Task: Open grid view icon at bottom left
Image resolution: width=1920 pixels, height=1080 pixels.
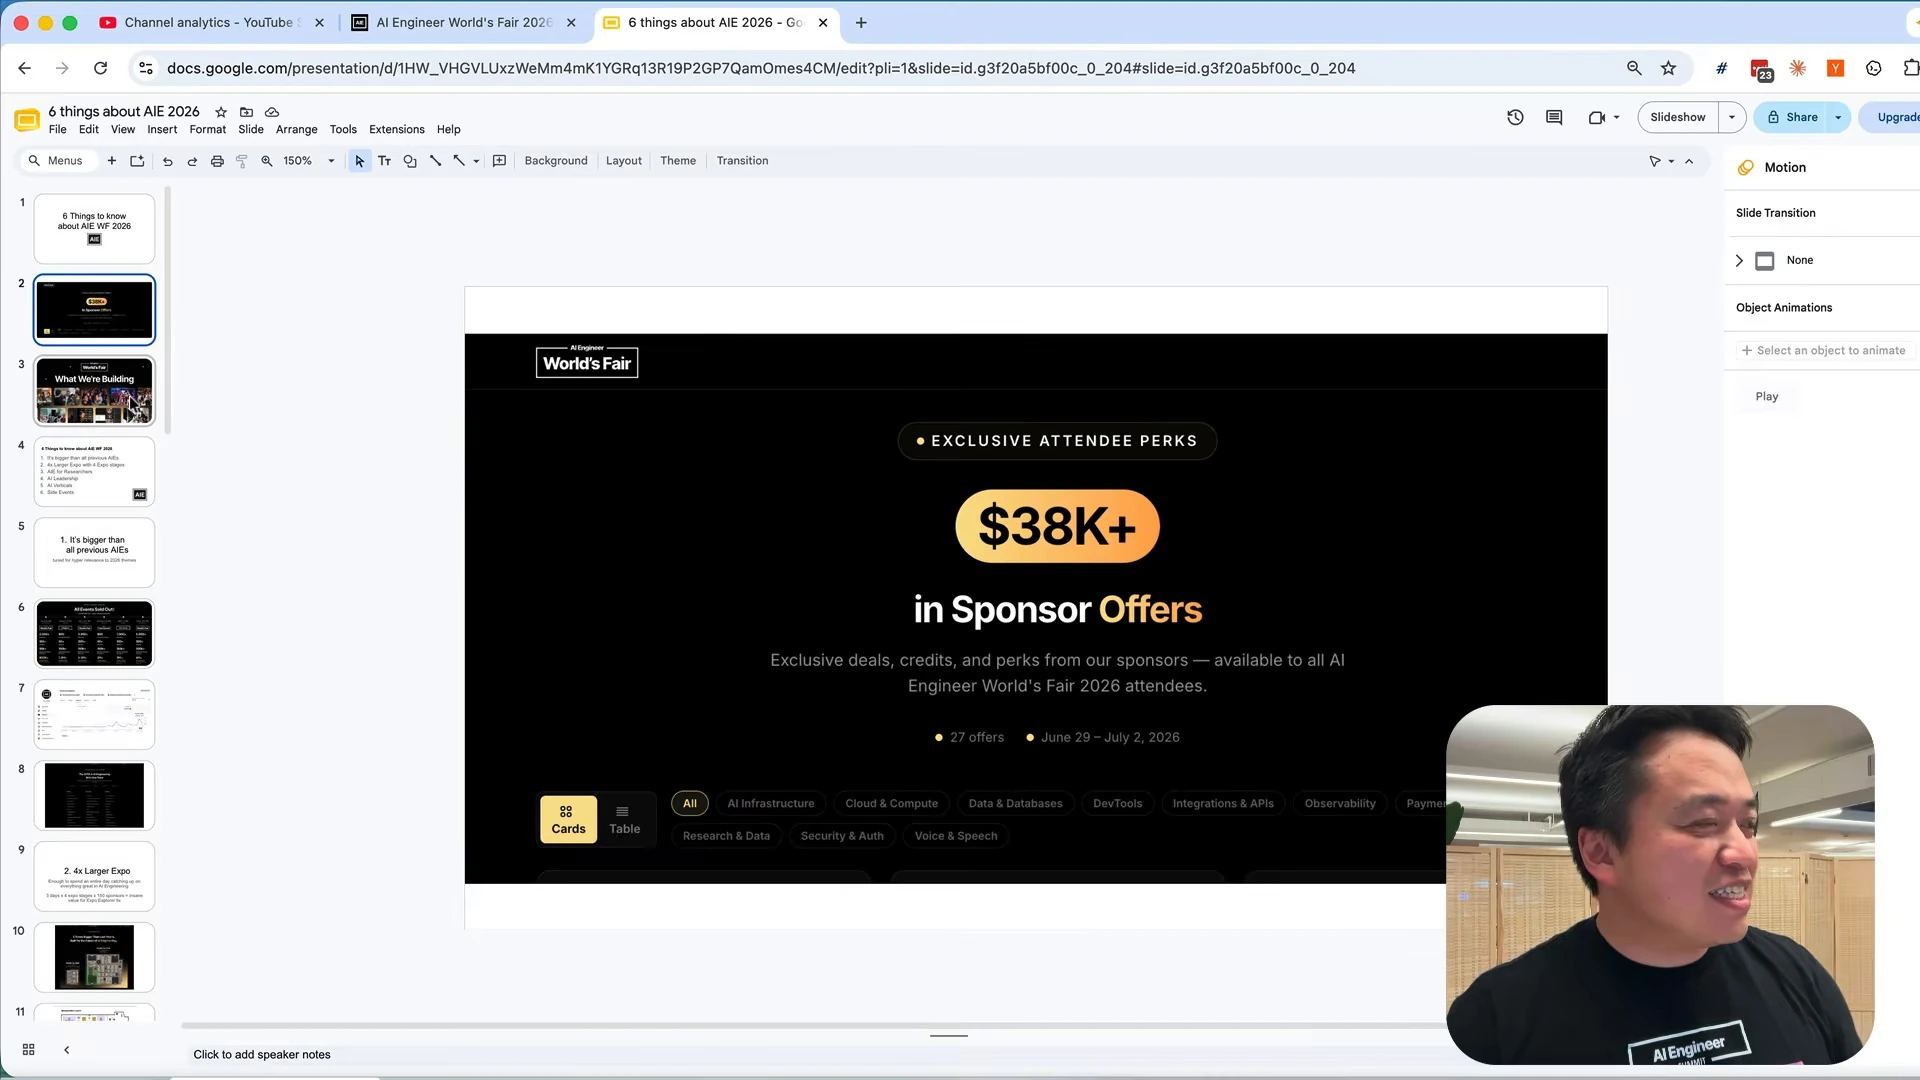Action: coord(29,1050)
